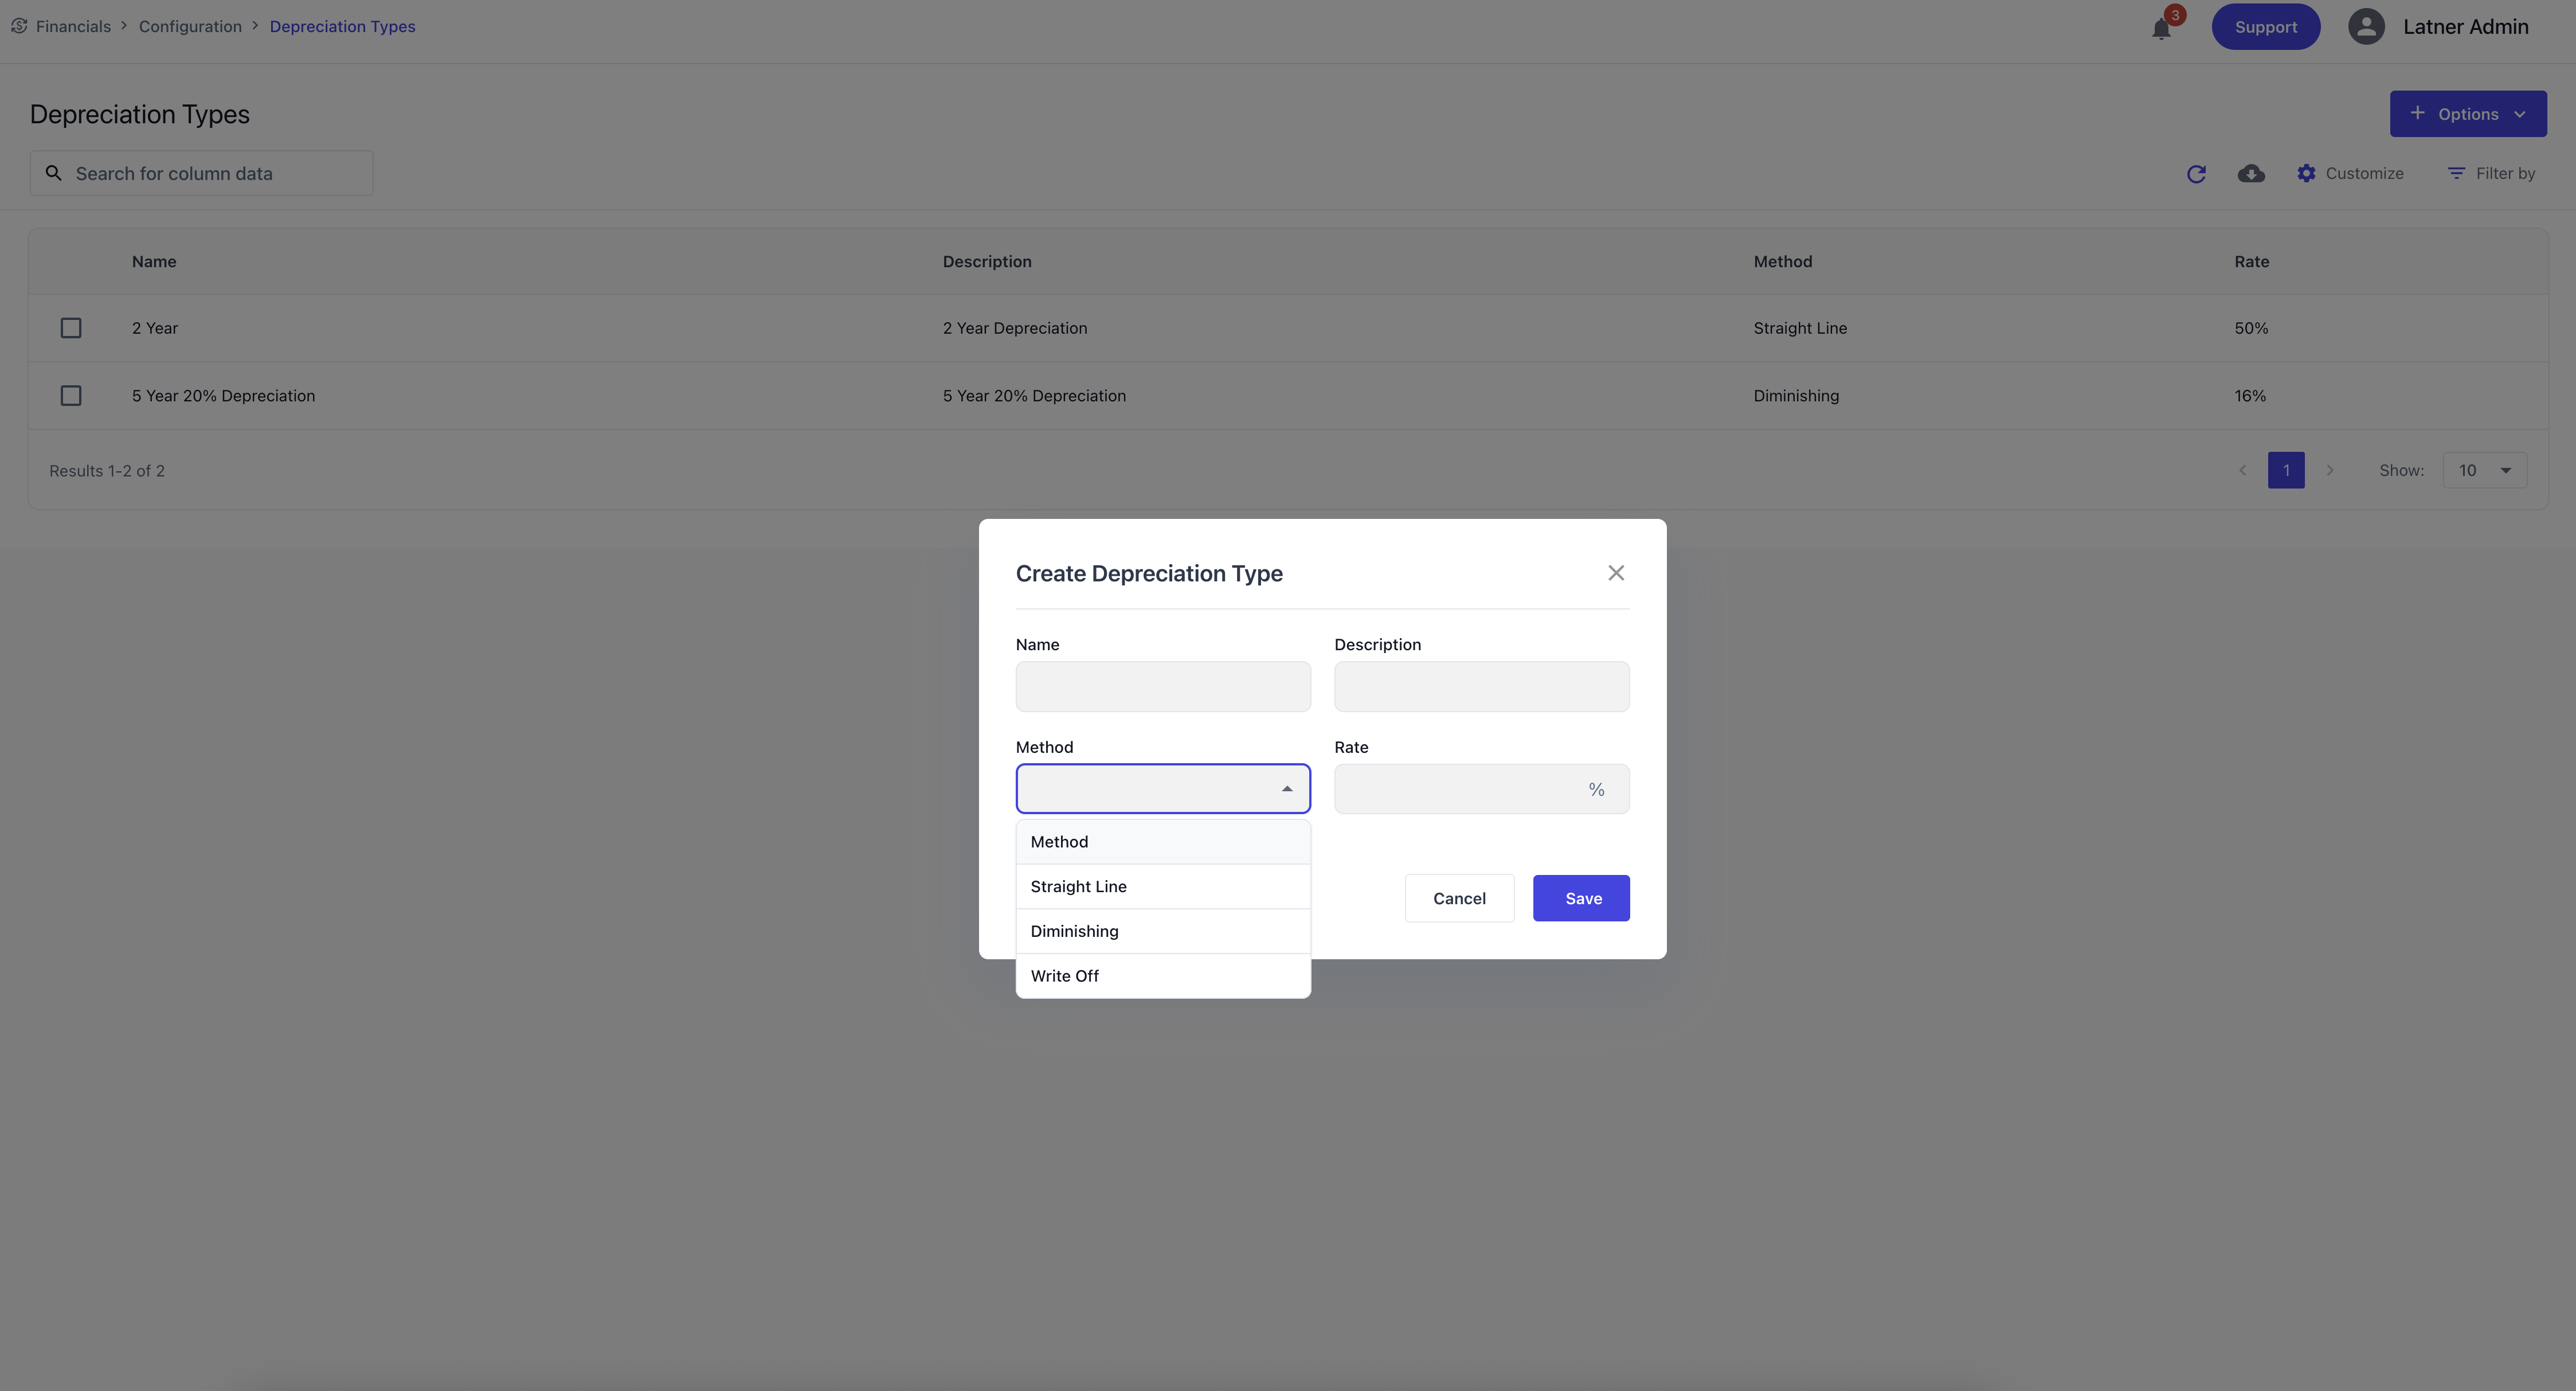The height and width of the screenshot is (1391, 2576).
Task: Click the next page arrow
Action: tap(2330, 471)
